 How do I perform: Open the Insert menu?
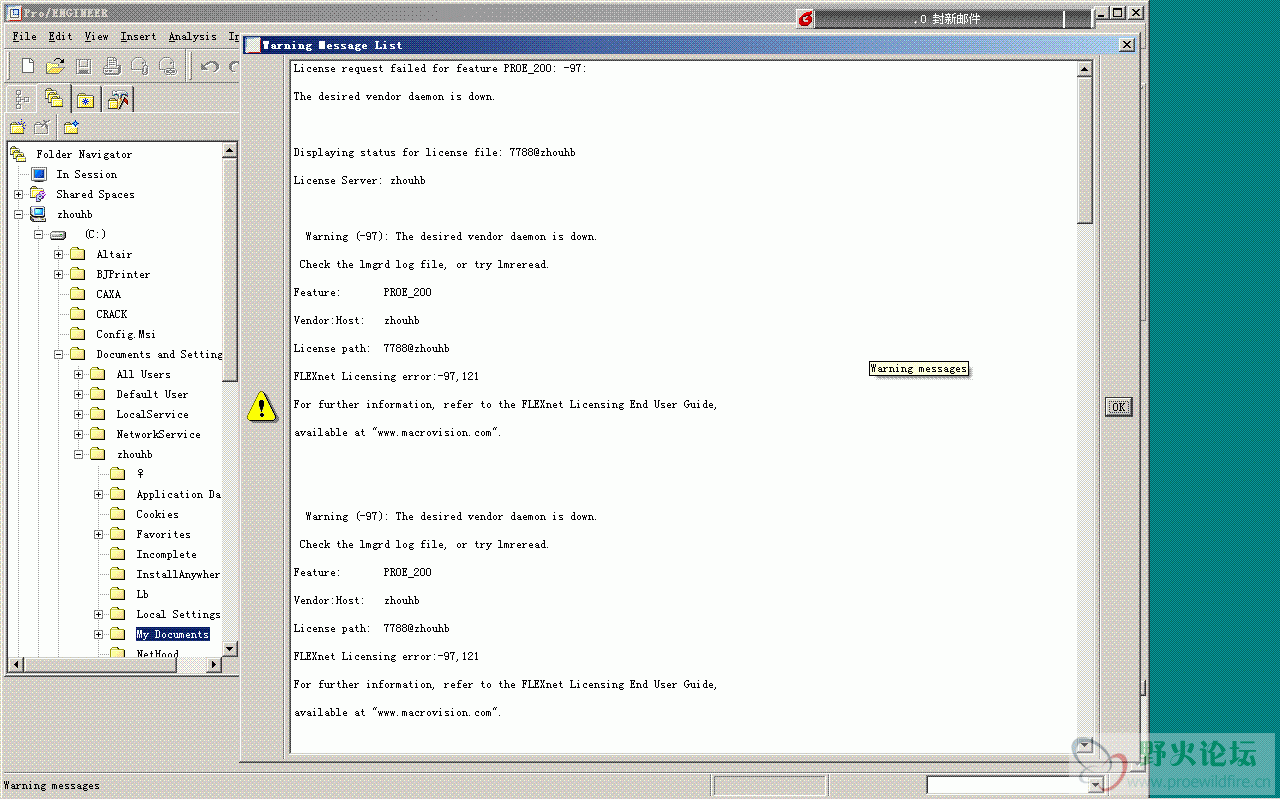click(x=138, y=36)
